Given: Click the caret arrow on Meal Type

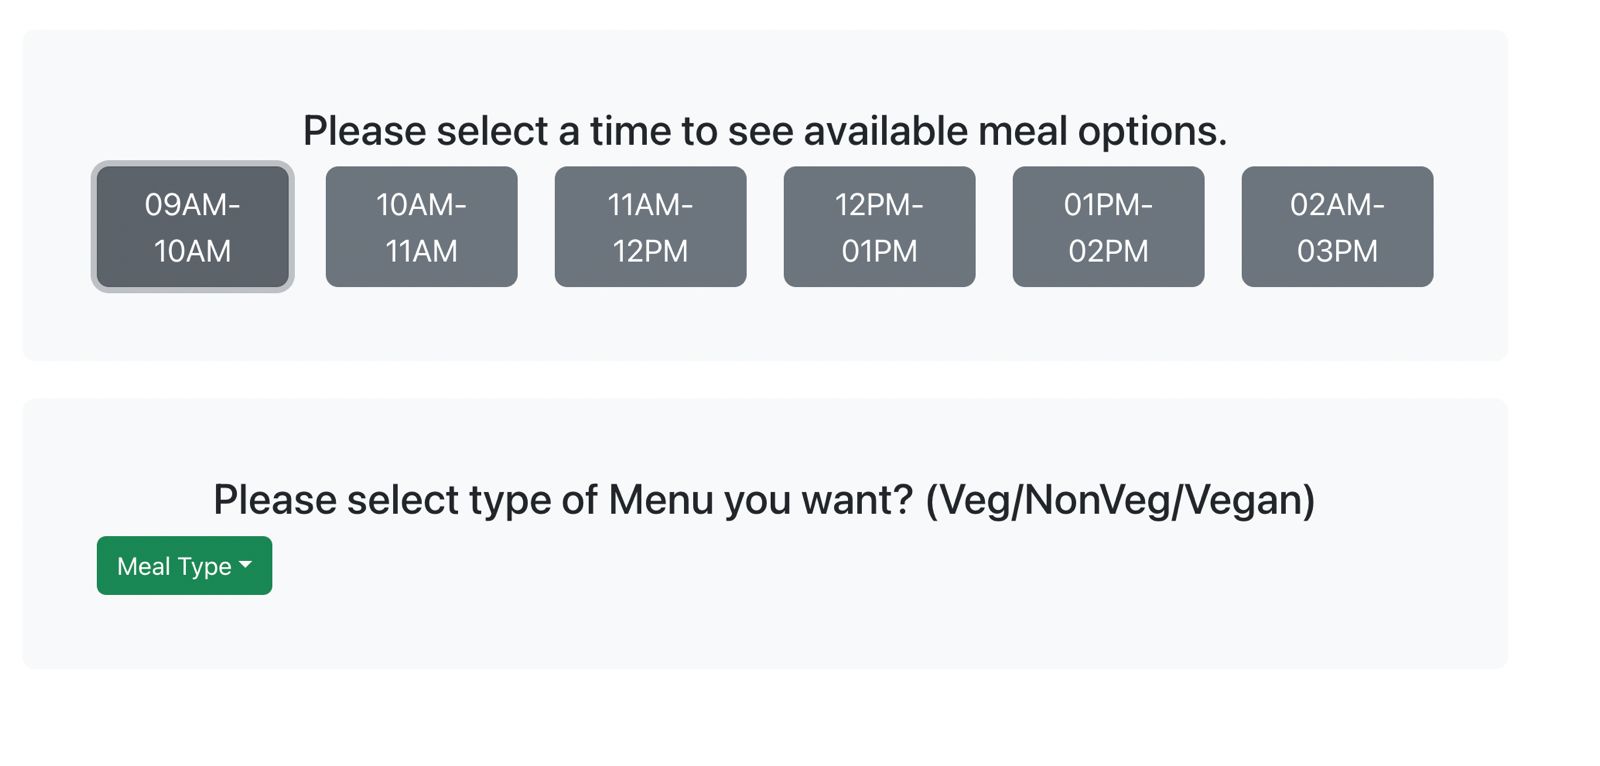Looking at the screenshot, I should point(246,565).
